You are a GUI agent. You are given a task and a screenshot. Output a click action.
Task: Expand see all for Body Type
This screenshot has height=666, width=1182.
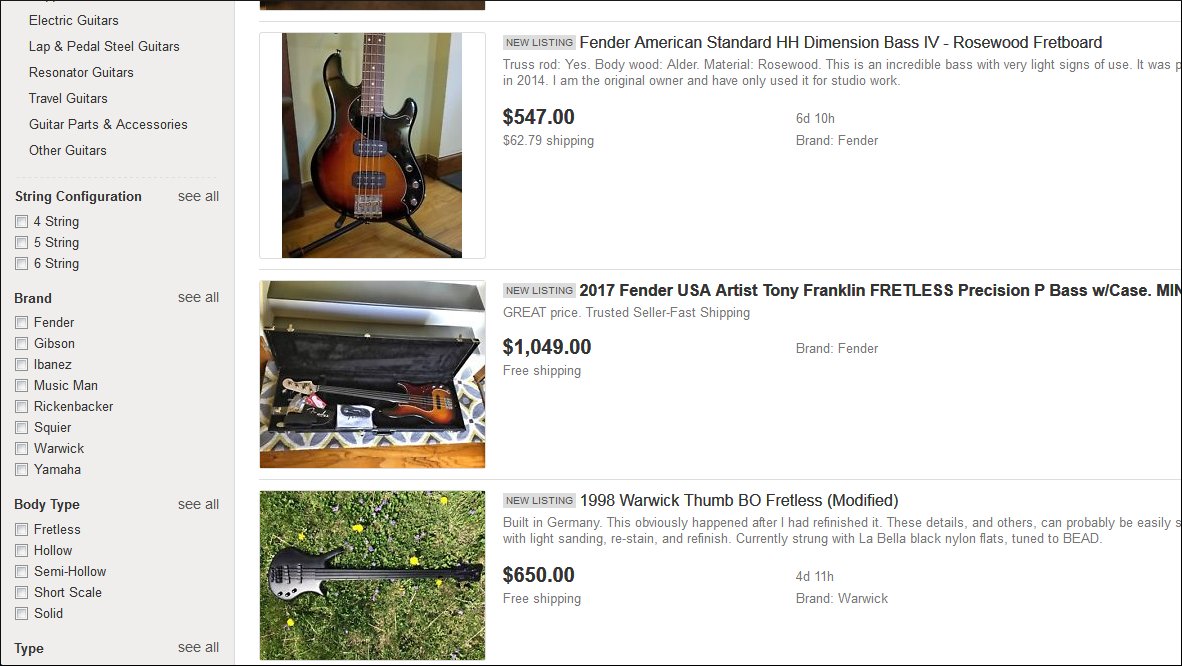coord(198,504)
